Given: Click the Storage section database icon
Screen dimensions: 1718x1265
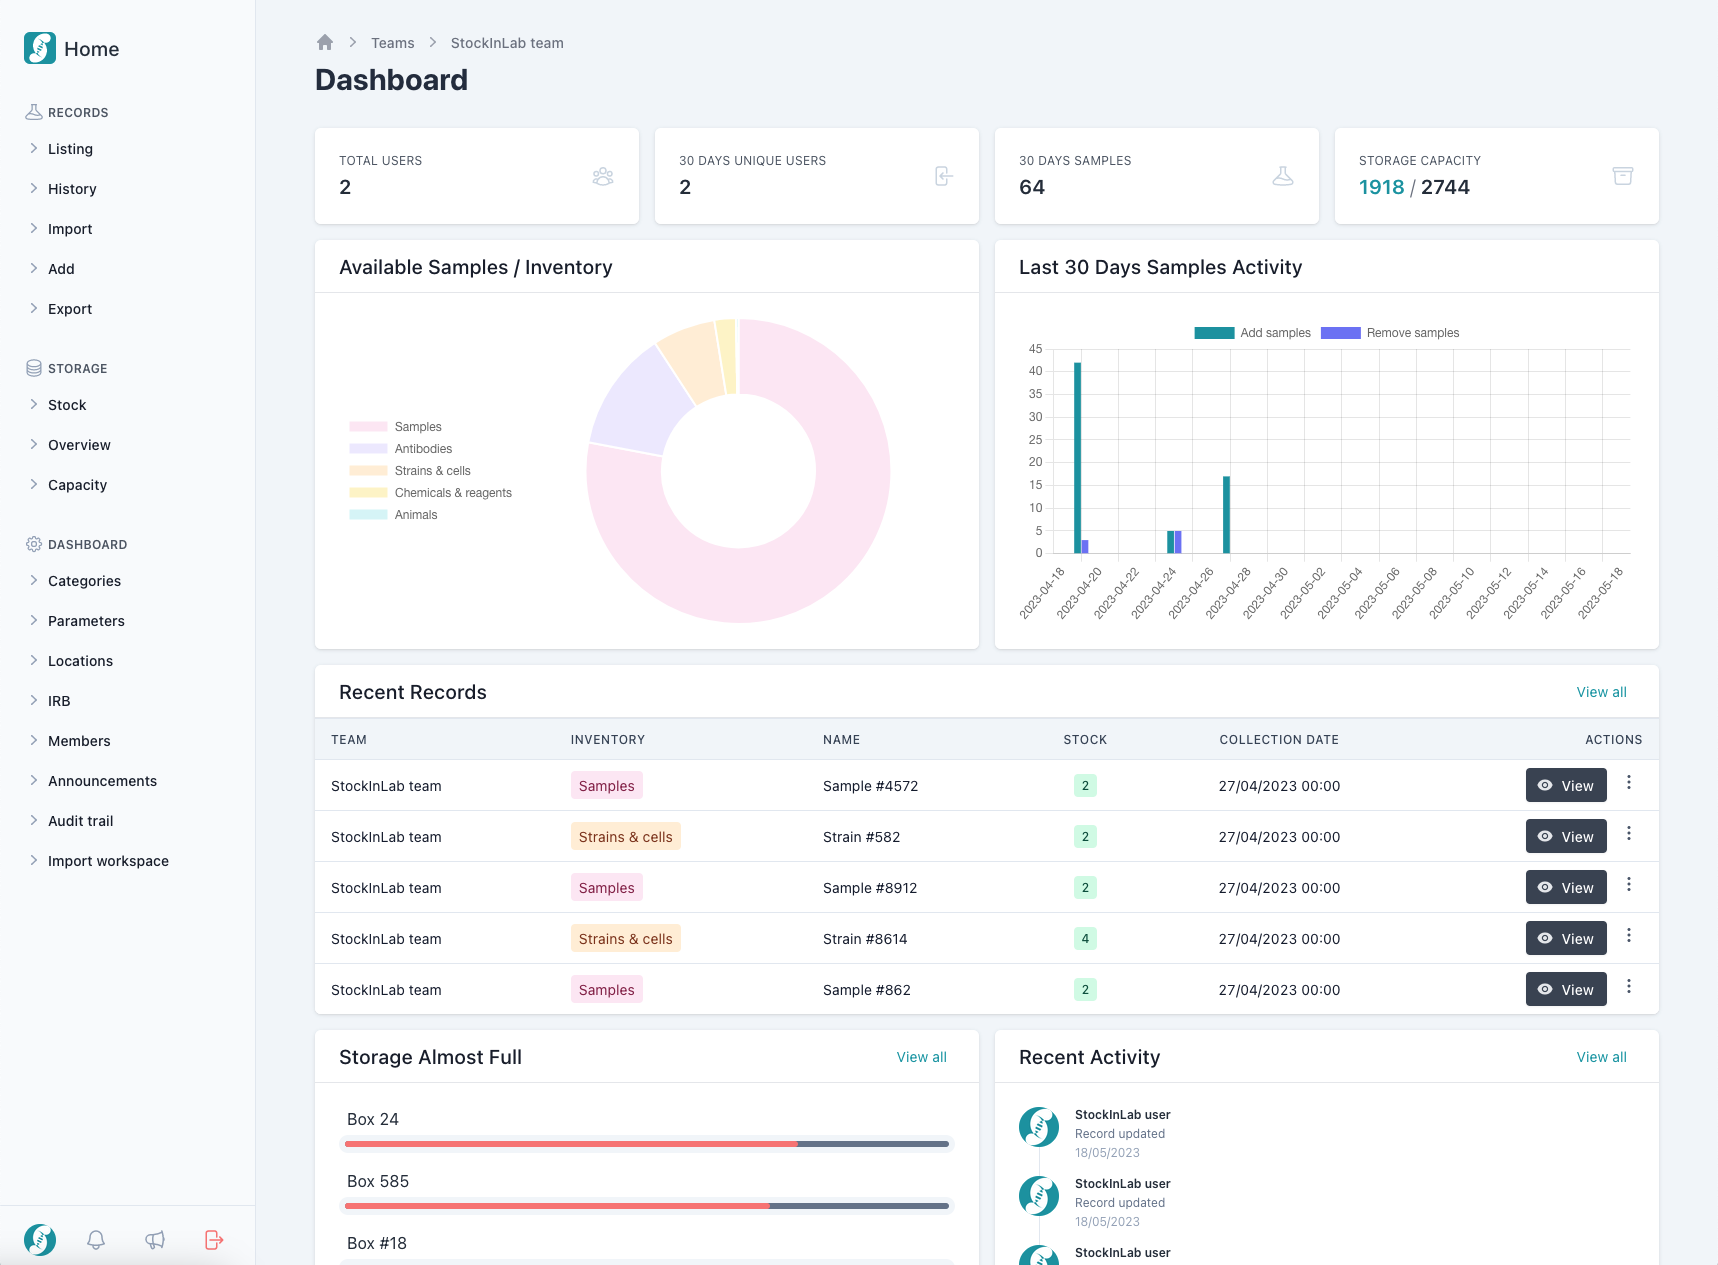Looking at the screenshot, I should 34,368.
